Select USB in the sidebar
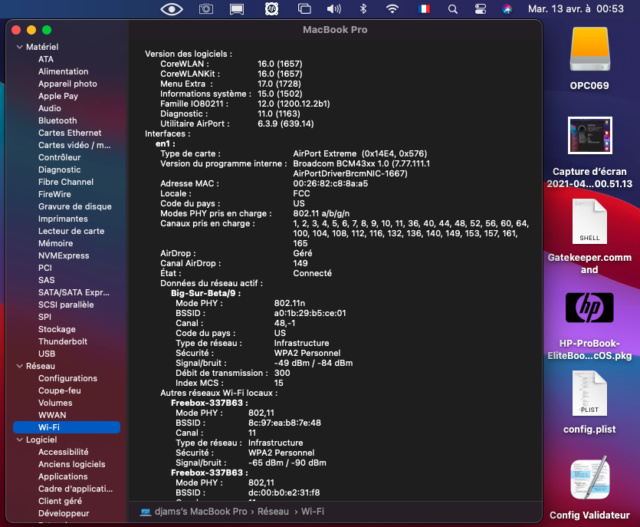This screenshot has height=527, width=640. click(x=47, y=354)
